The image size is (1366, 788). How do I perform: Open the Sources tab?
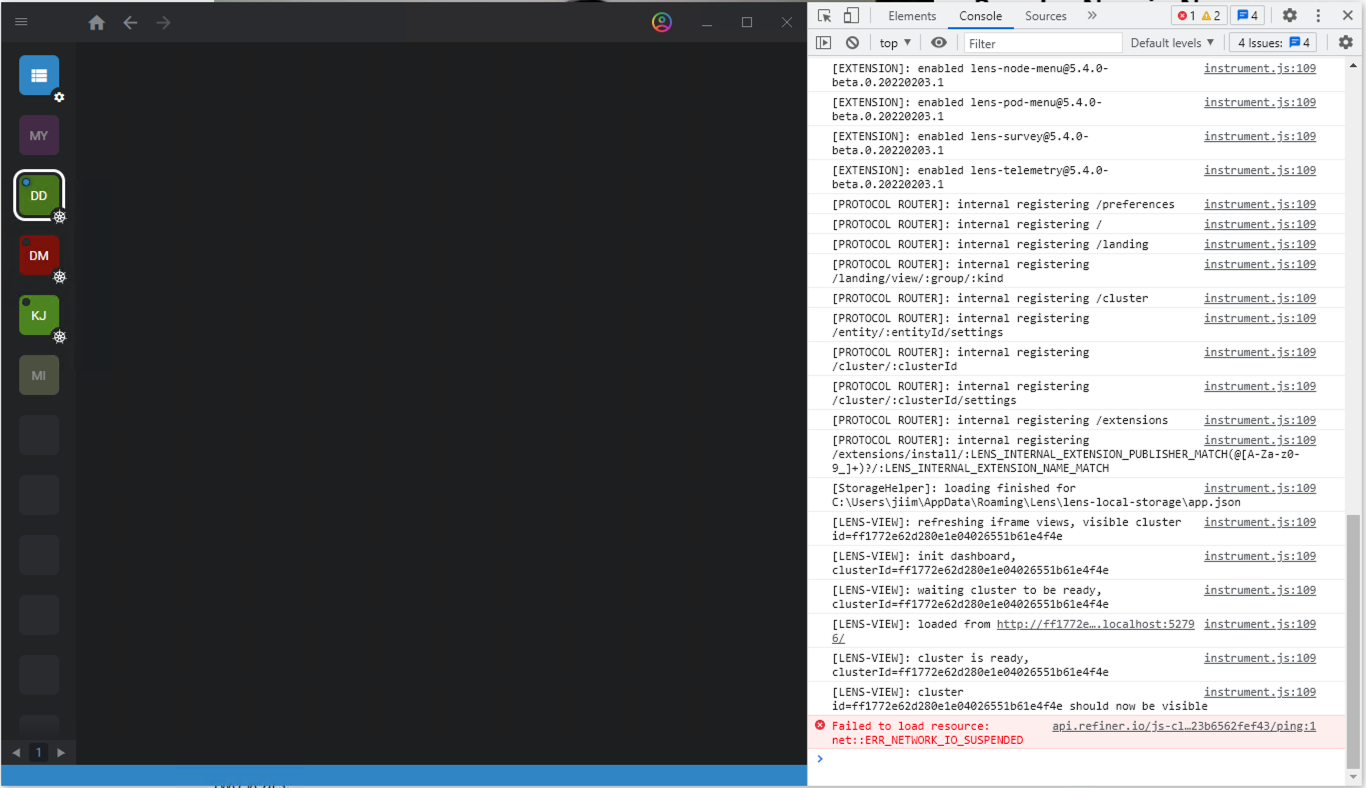pyautogui.click(x=1046, y=16)
